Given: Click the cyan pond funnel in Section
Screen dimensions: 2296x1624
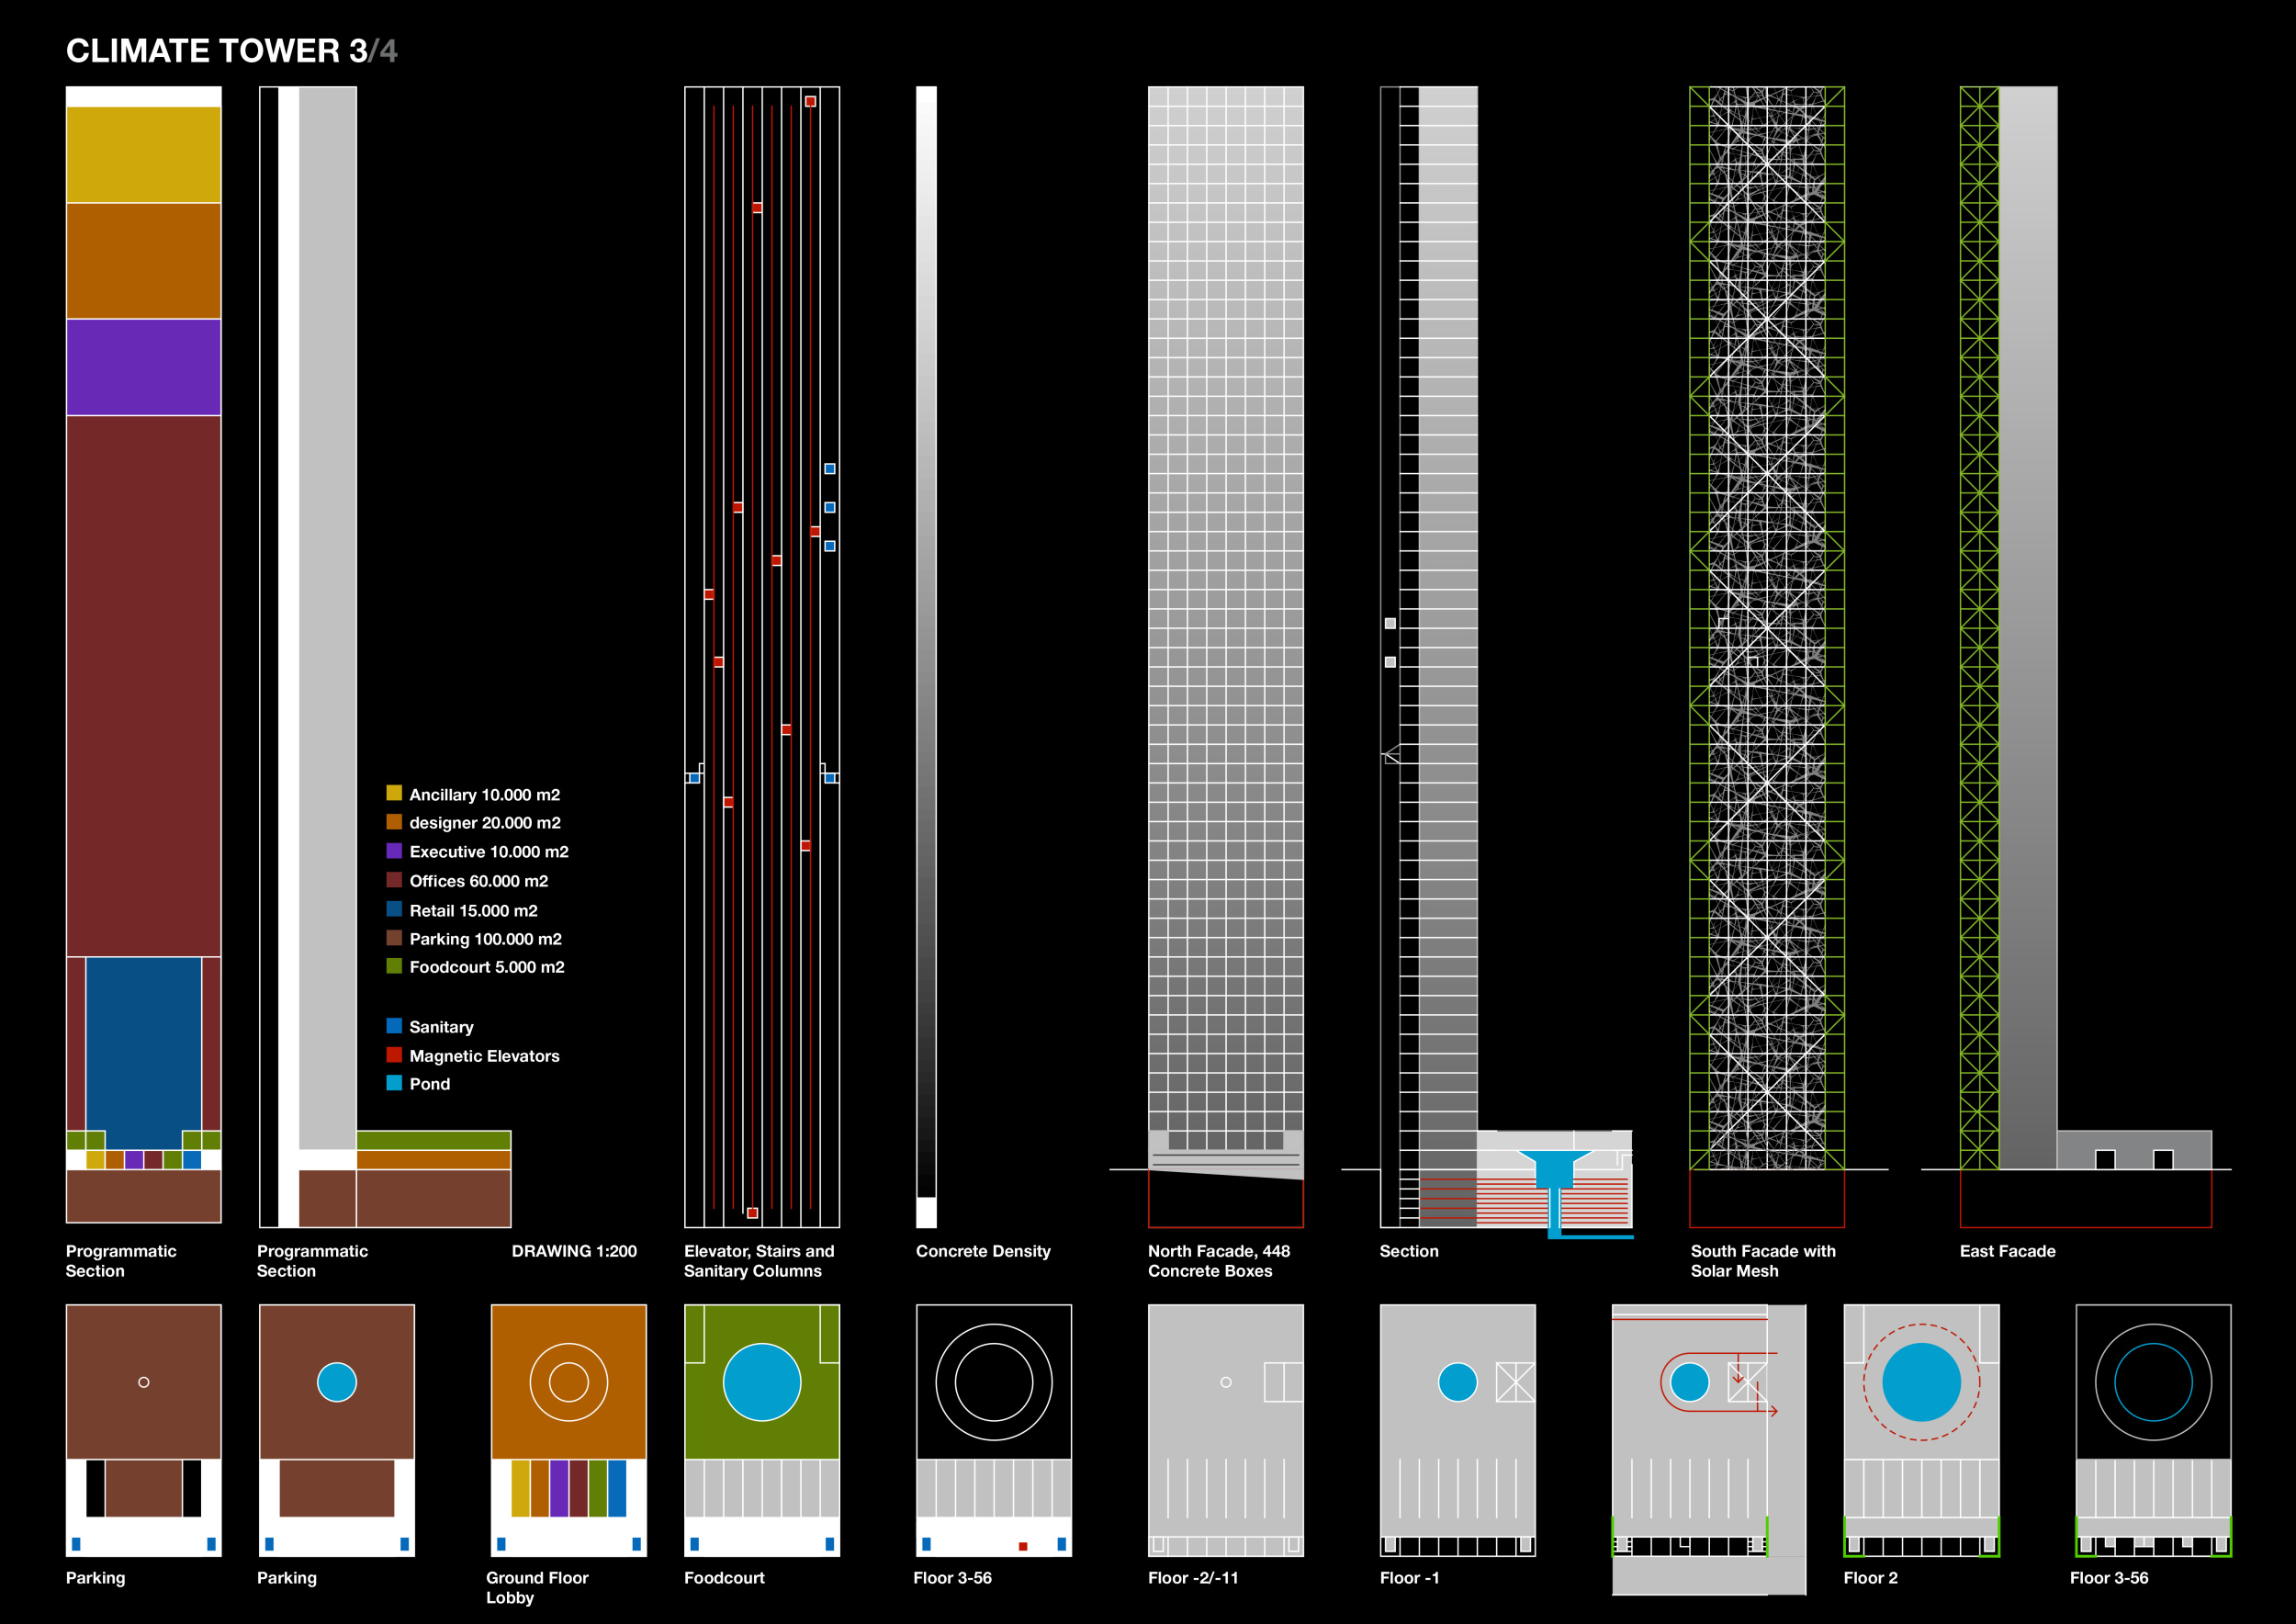Looking at the screenshot, I should click(1554, 1169).
